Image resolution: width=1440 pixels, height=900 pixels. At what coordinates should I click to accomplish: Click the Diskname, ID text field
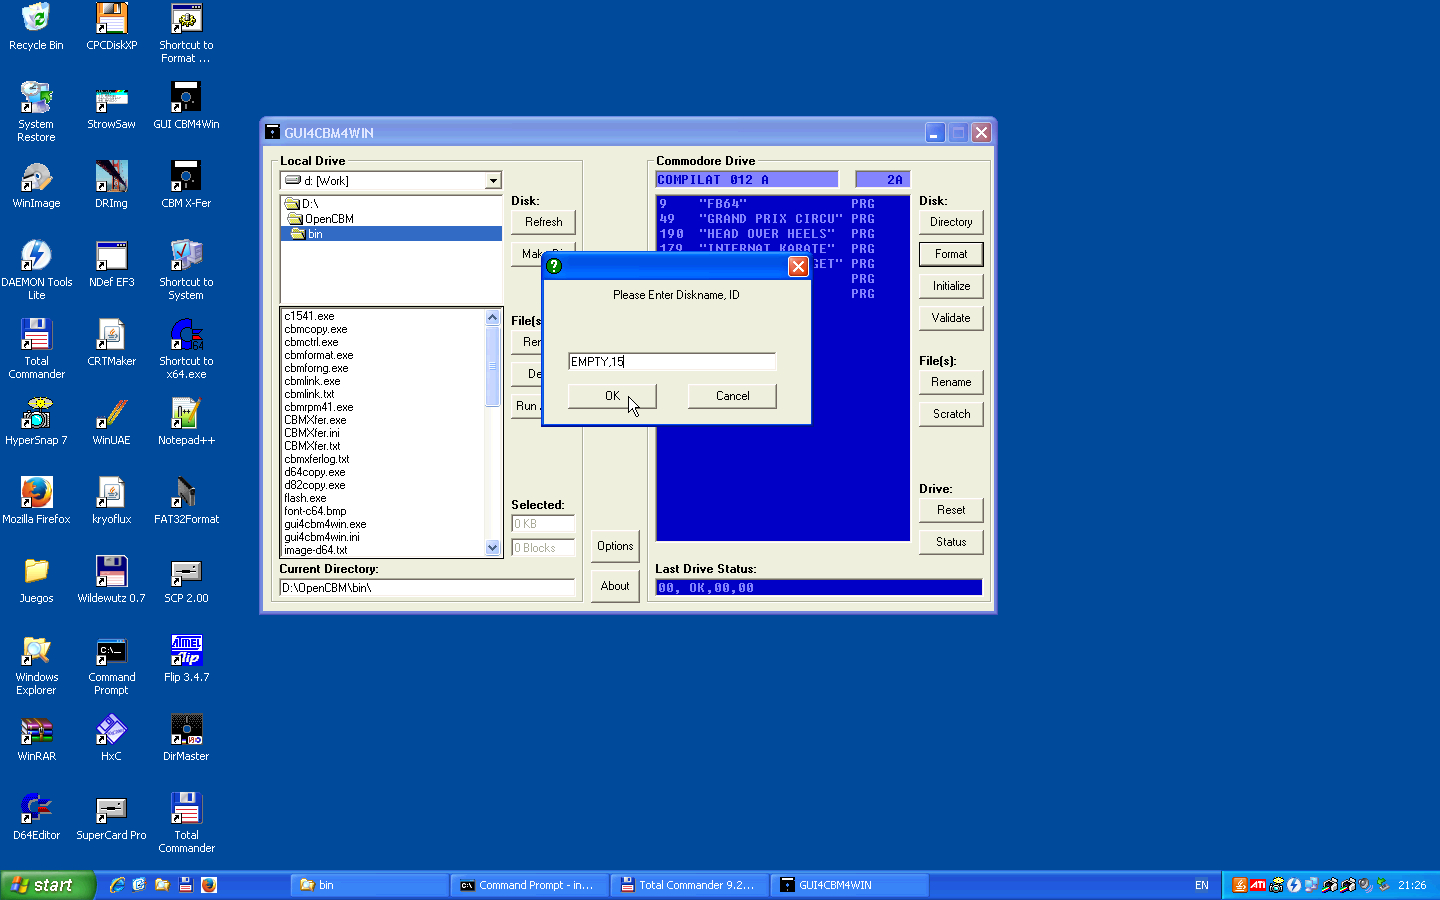click(672, 361)
